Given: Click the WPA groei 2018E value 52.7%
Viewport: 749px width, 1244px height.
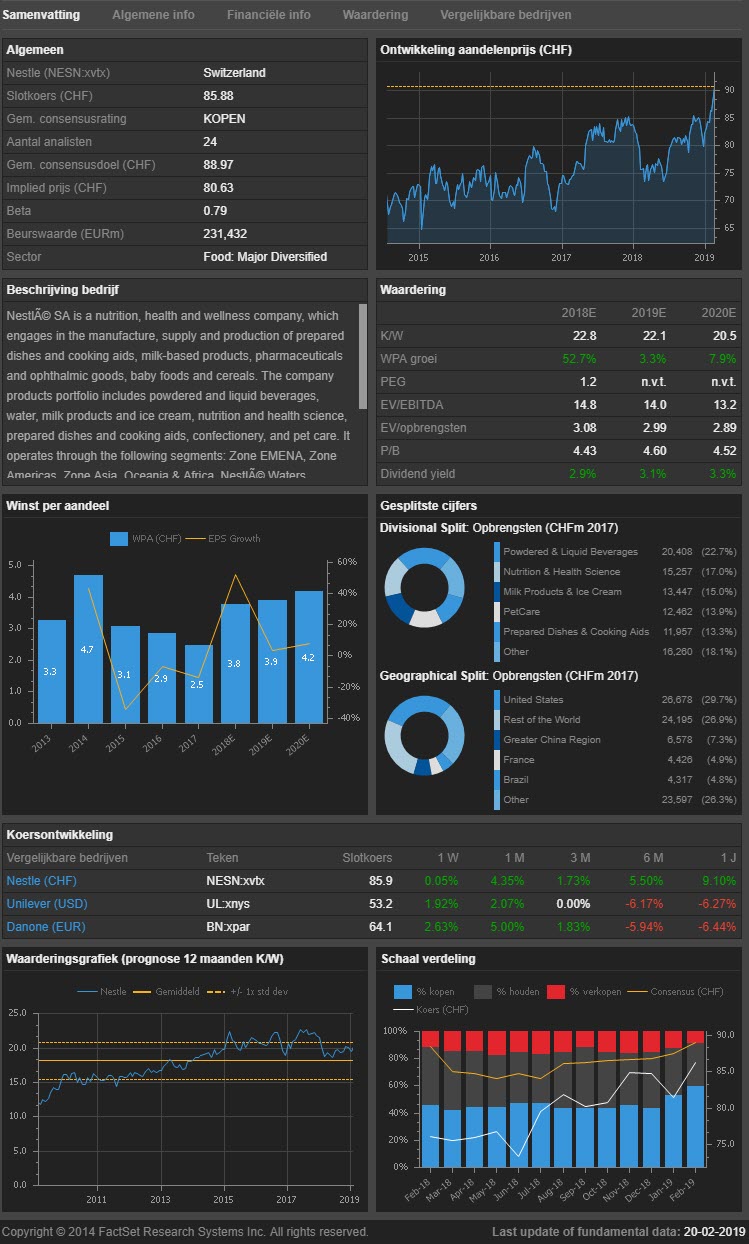Looking at the screenshot, I should point(580,359).
